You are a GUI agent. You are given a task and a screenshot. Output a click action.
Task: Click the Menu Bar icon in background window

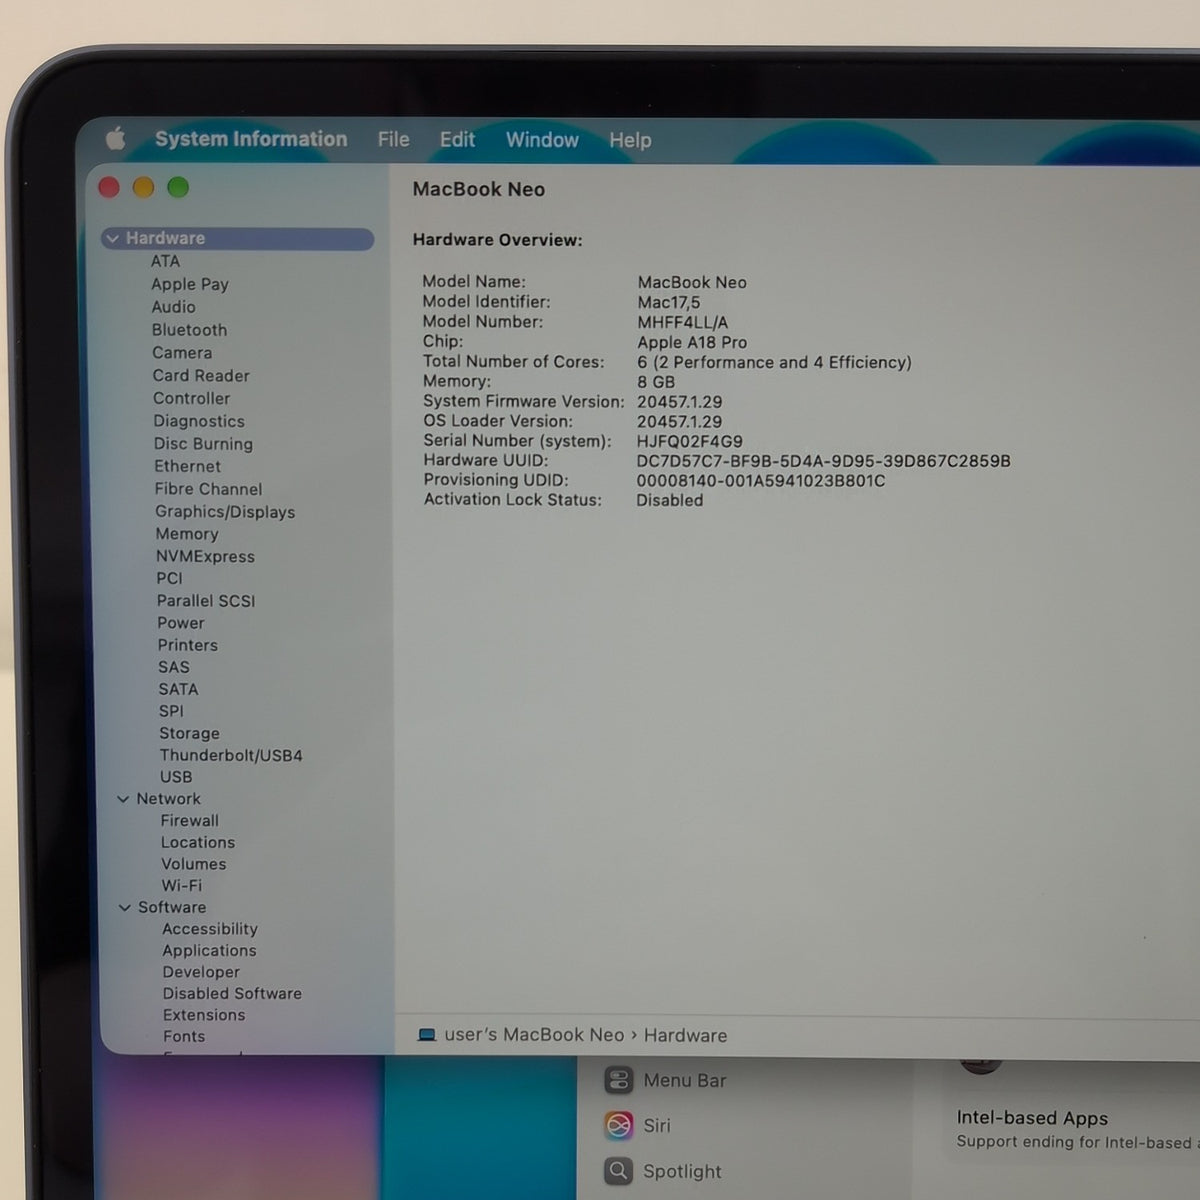click(x=619, y=1080)
